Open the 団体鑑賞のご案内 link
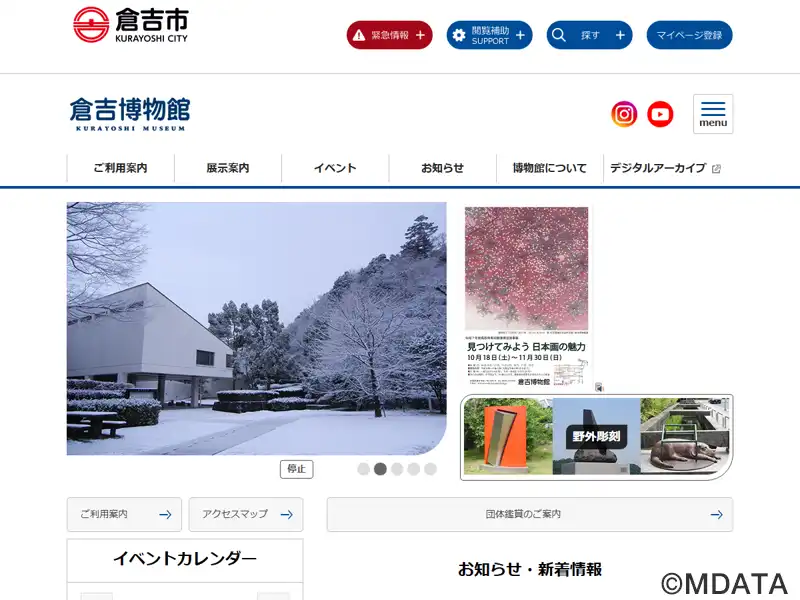Screen dimensions: 800x600 pyautogui.click(x=530, y=514)
